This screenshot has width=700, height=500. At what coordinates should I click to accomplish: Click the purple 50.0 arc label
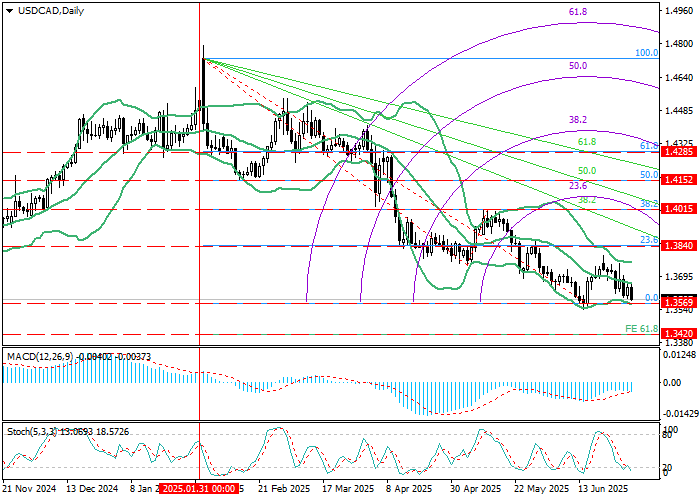click(x=578, y=66)
